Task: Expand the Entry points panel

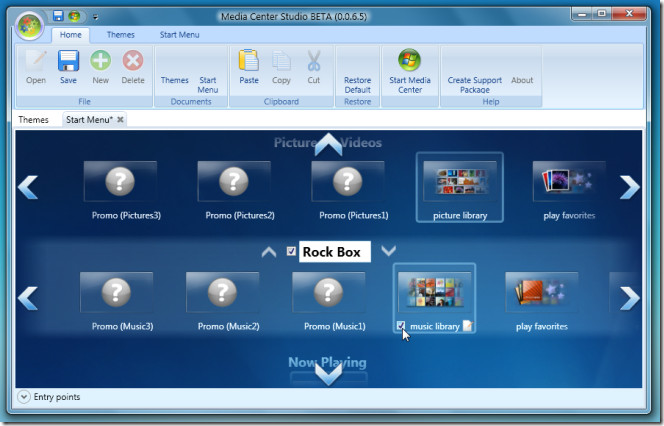Action: [x=24, y=397]
